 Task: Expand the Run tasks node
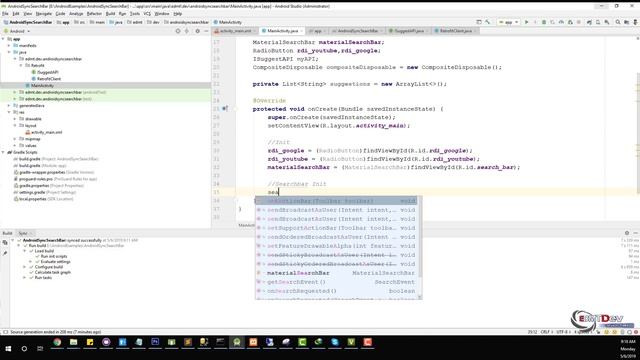(24, 278)
